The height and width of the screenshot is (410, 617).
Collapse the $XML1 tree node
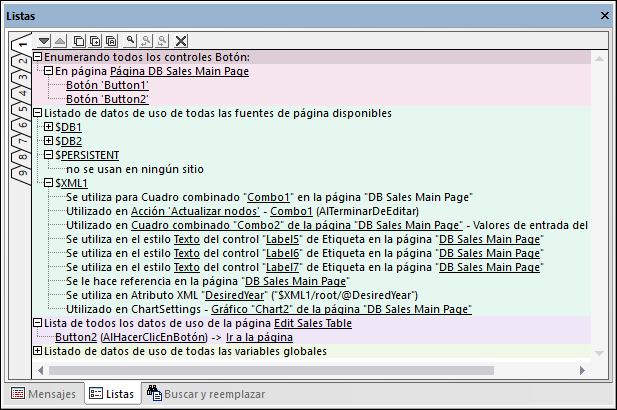tap(49, 184)
